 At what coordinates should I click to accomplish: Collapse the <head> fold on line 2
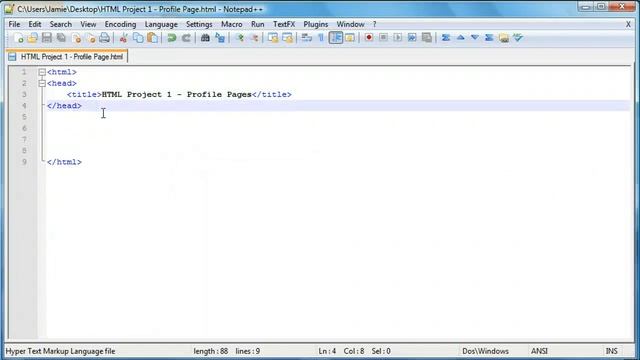[42, 83]
